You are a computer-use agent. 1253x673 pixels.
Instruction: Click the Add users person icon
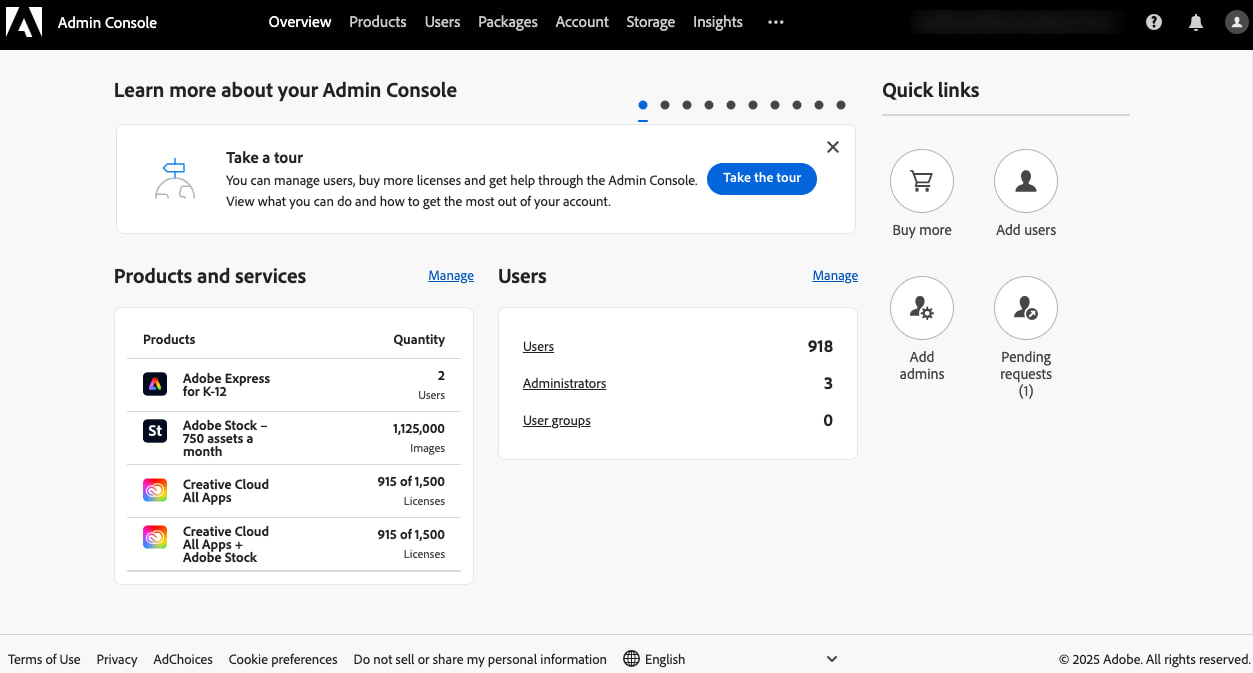[x=1026, y=181]
